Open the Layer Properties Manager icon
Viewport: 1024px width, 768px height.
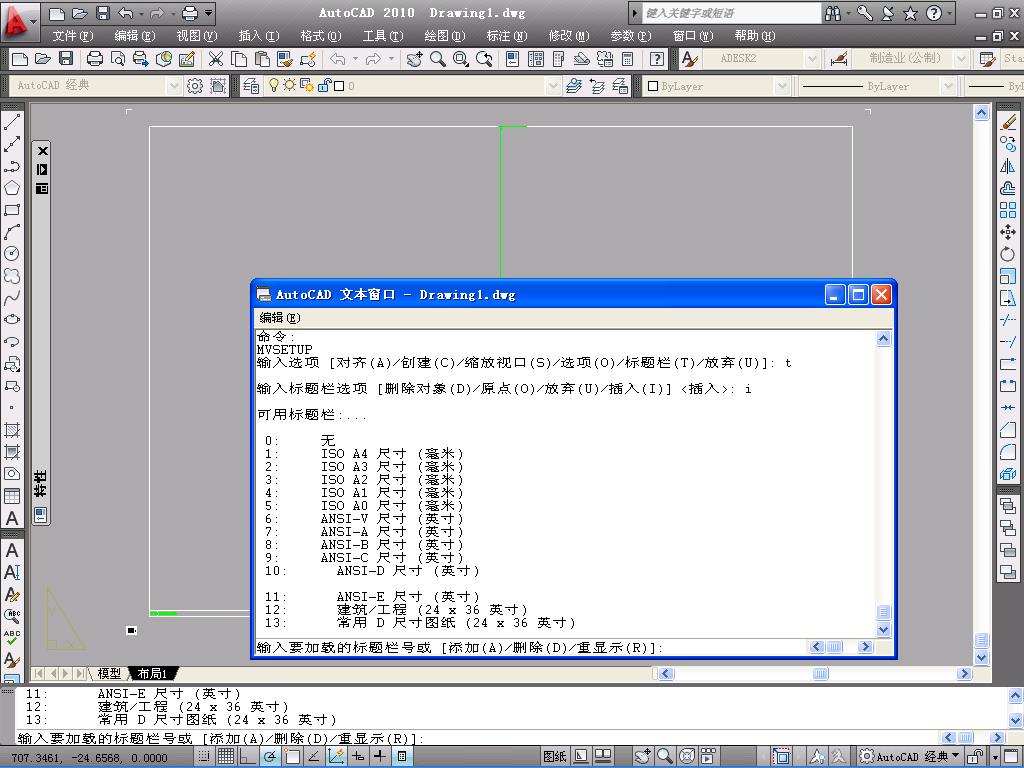click(x=251, y=86)
